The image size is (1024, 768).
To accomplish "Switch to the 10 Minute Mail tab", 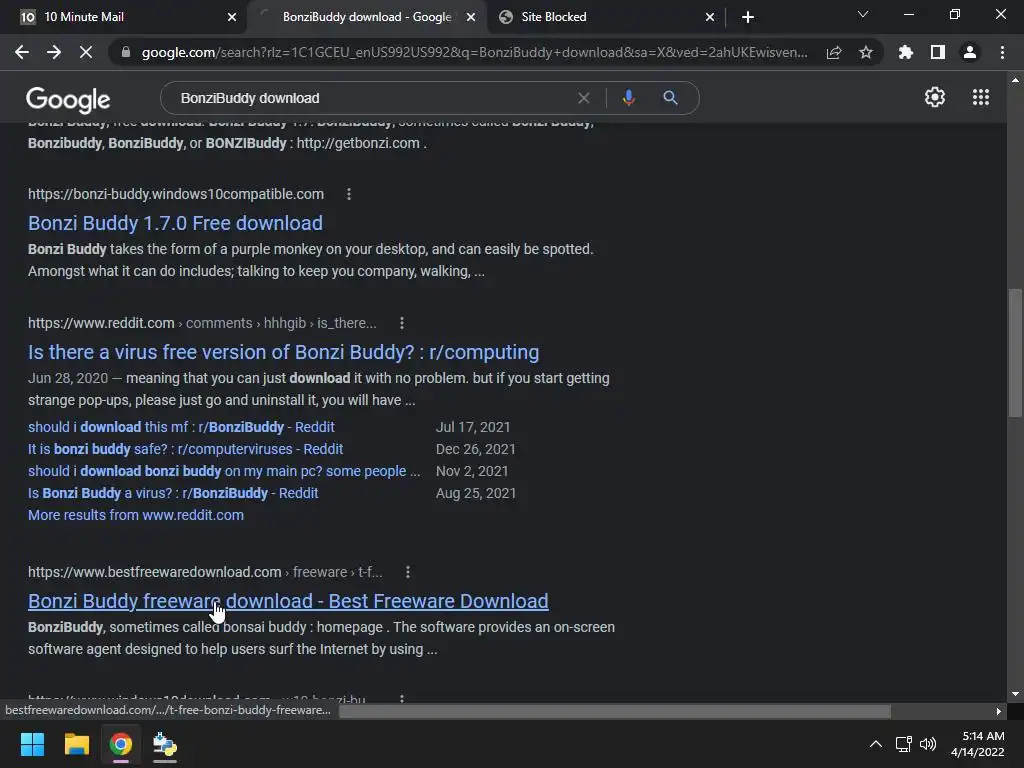I will [124, 17].
